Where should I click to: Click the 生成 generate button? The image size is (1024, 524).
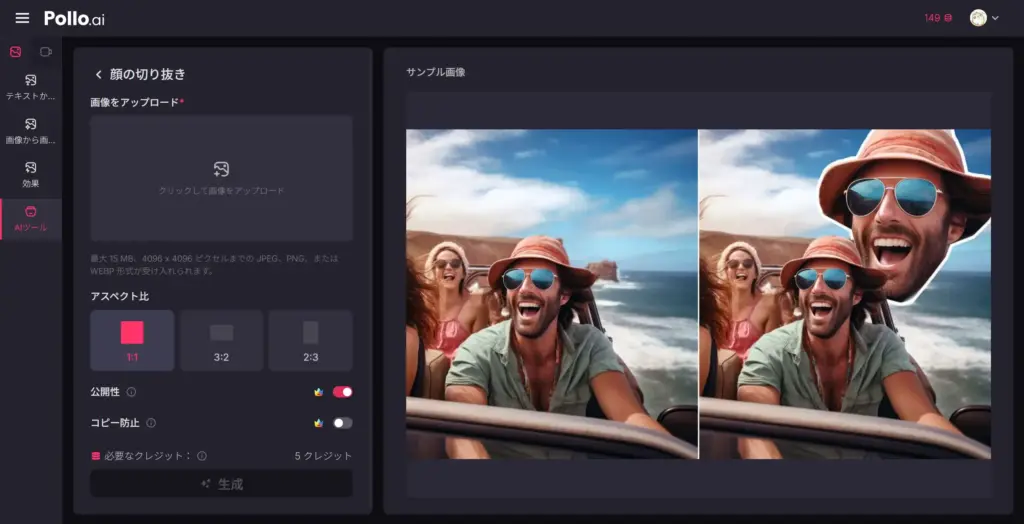click(221, 484)
